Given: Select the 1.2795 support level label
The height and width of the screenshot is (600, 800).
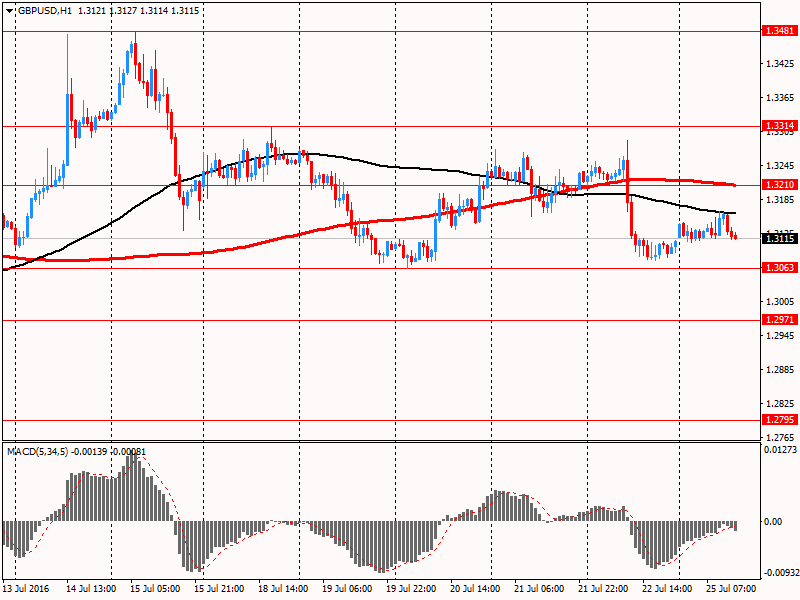Looking at the screenshot, I should 780,419.
